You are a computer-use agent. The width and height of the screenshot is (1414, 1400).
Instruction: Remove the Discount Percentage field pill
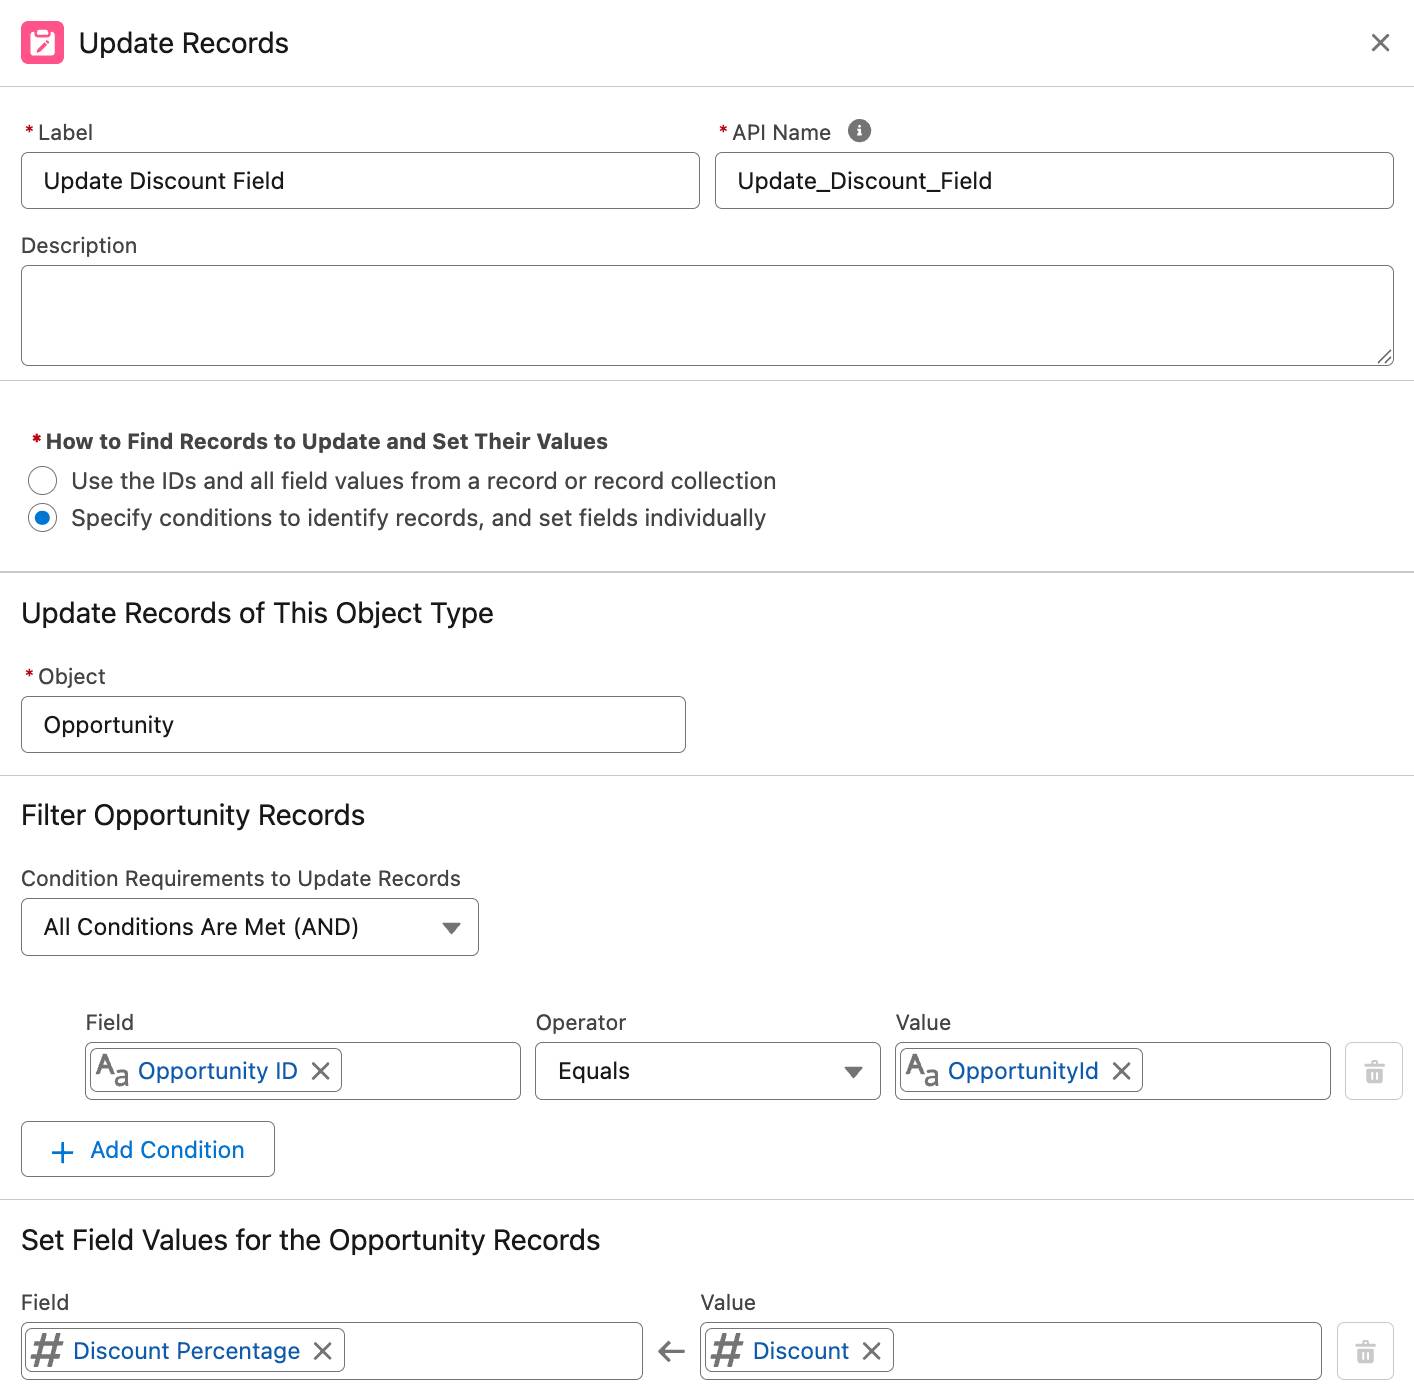(x=323, y=1351)
